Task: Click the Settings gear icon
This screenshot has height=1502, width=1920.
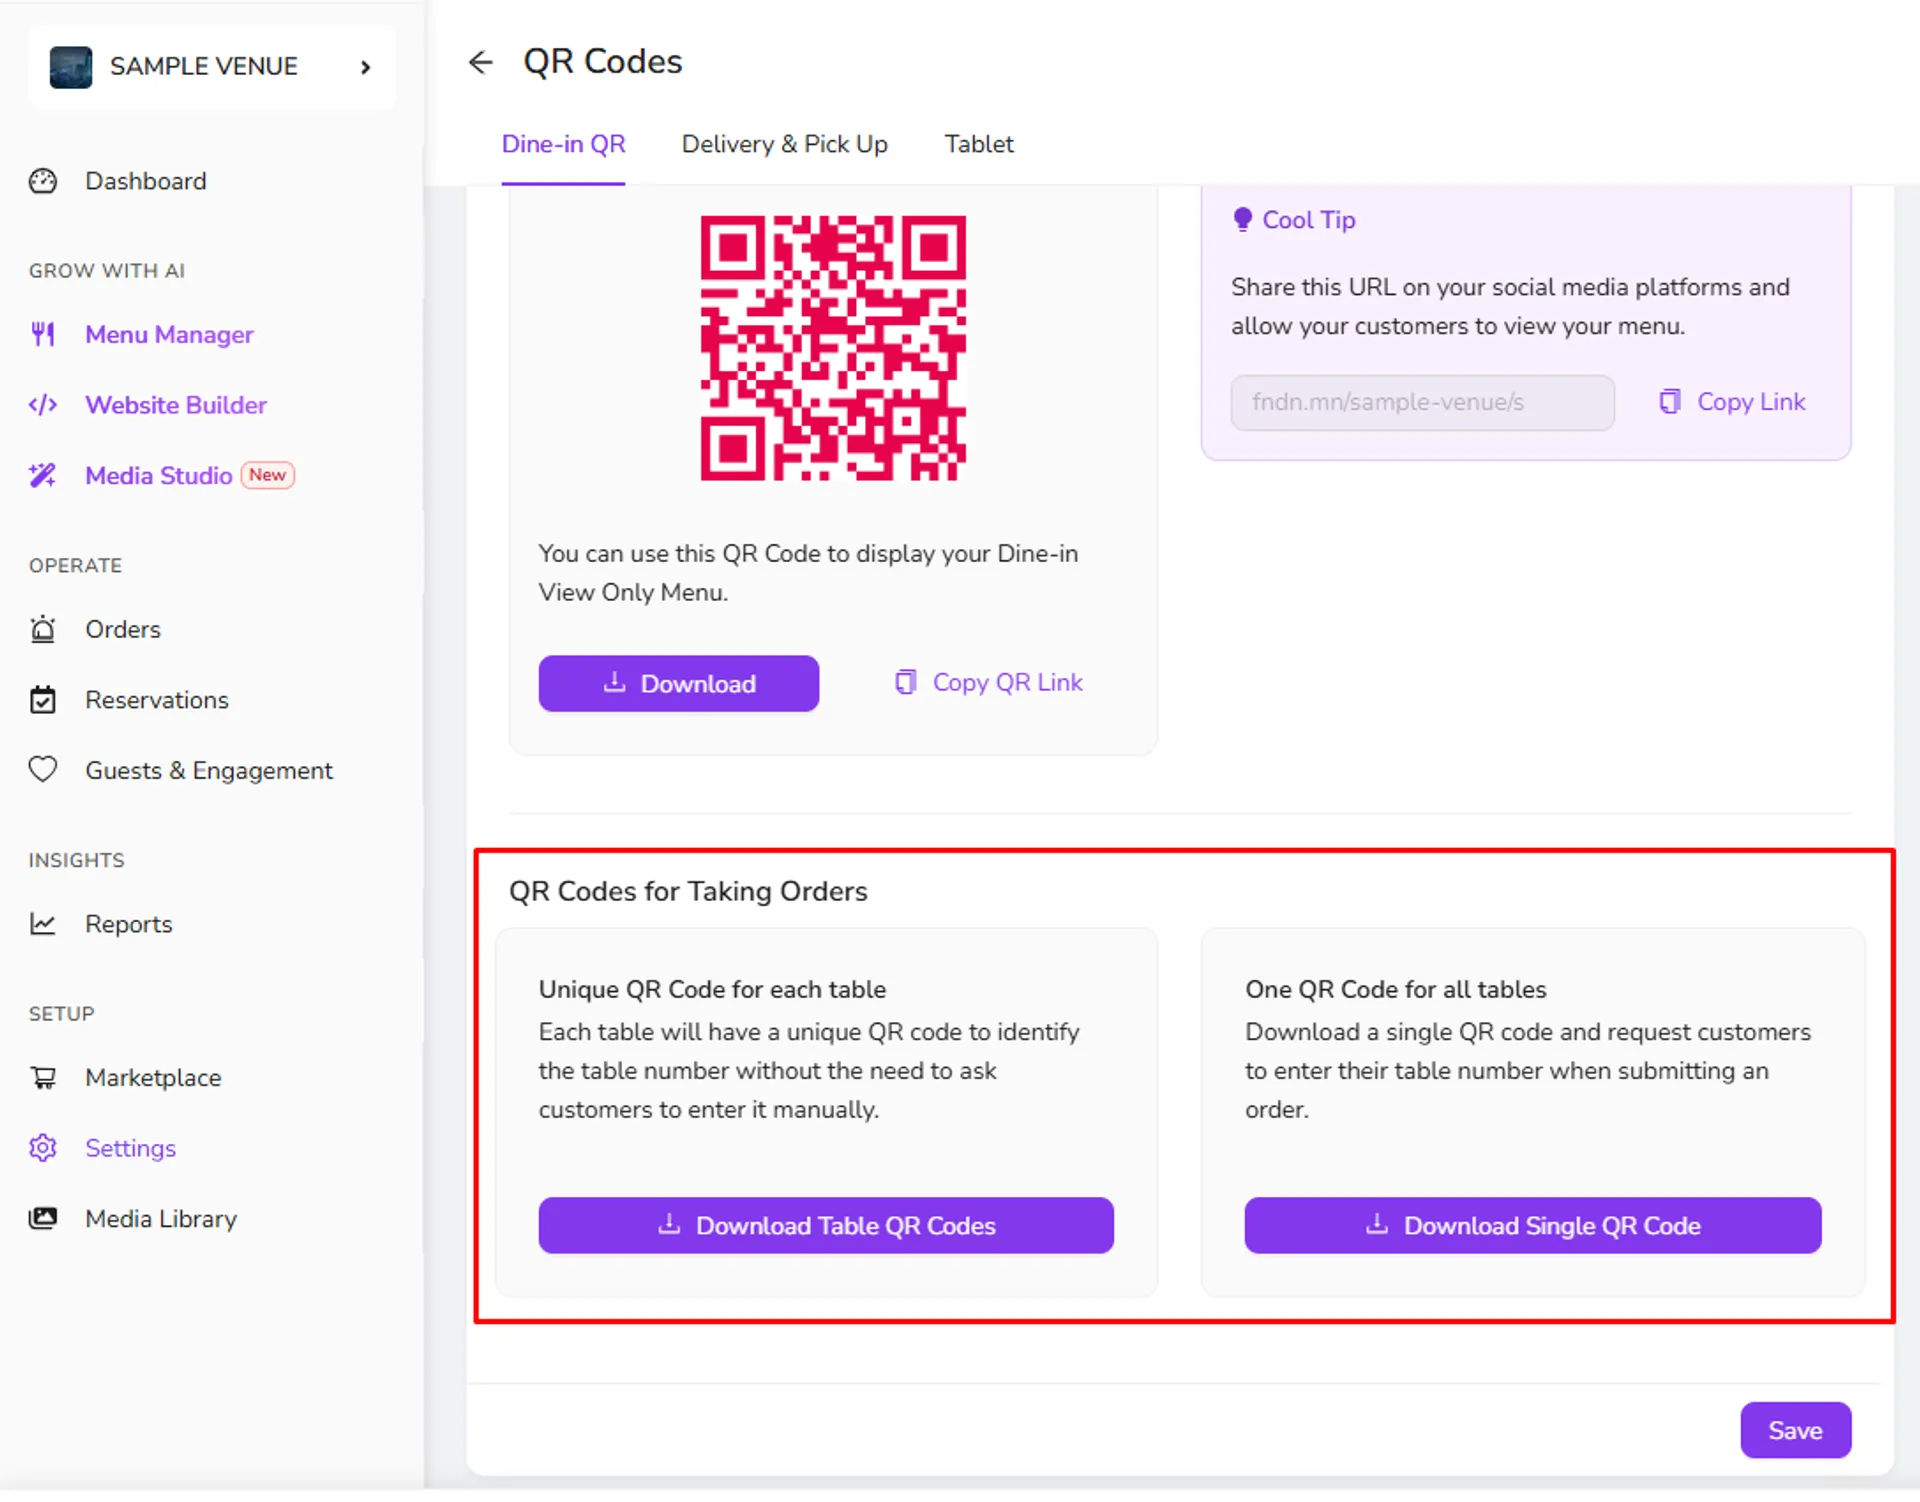Action: 43,1148
